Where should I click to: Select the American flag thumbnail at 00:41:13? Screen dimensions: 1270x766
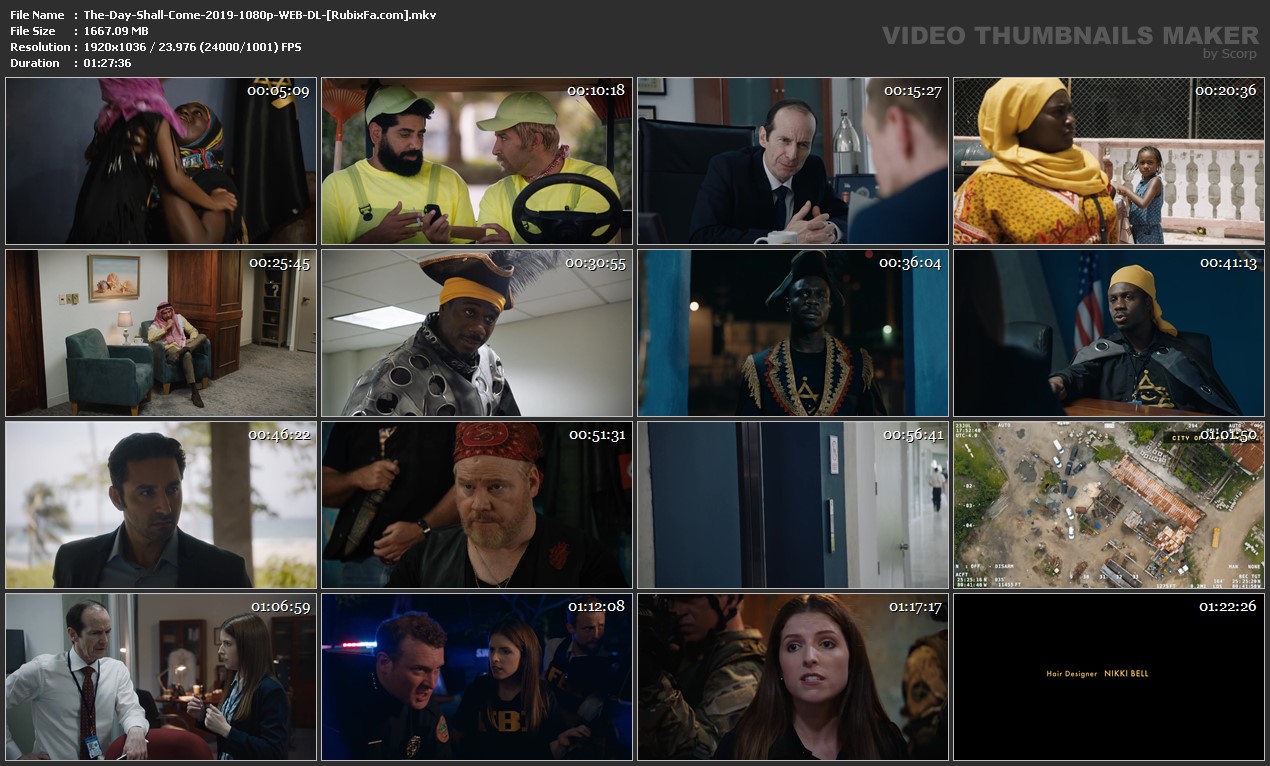[x=1109, y=333]
